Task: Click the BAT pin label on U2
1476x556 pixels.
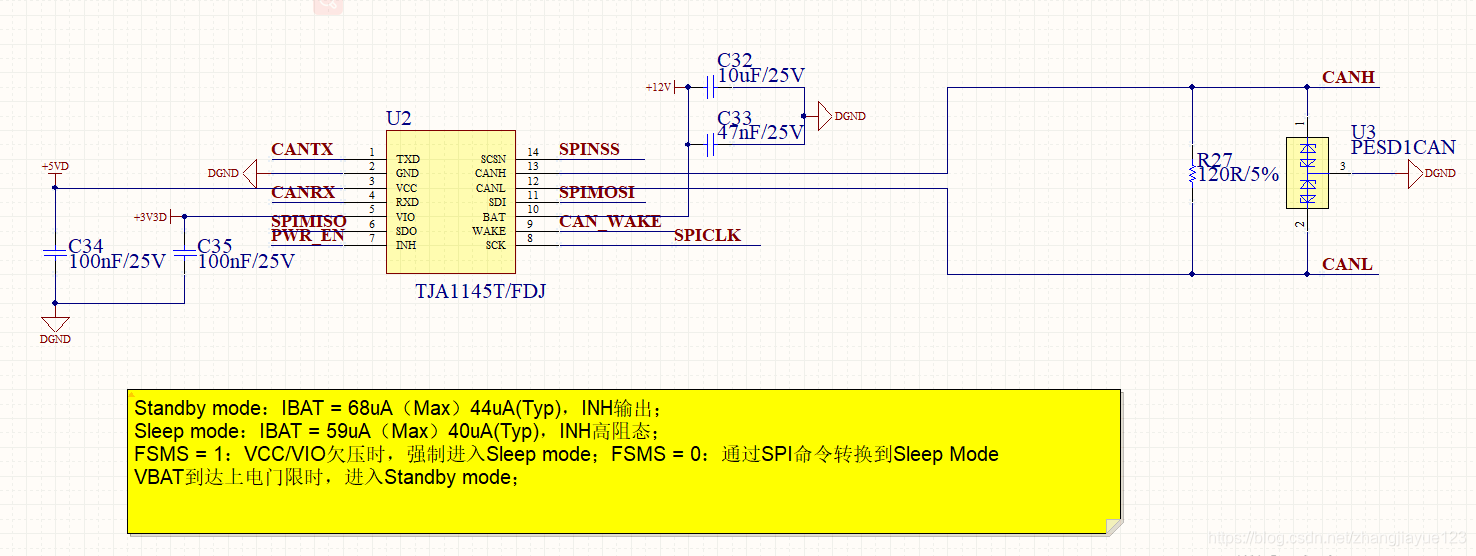Action: pos(495,217)
